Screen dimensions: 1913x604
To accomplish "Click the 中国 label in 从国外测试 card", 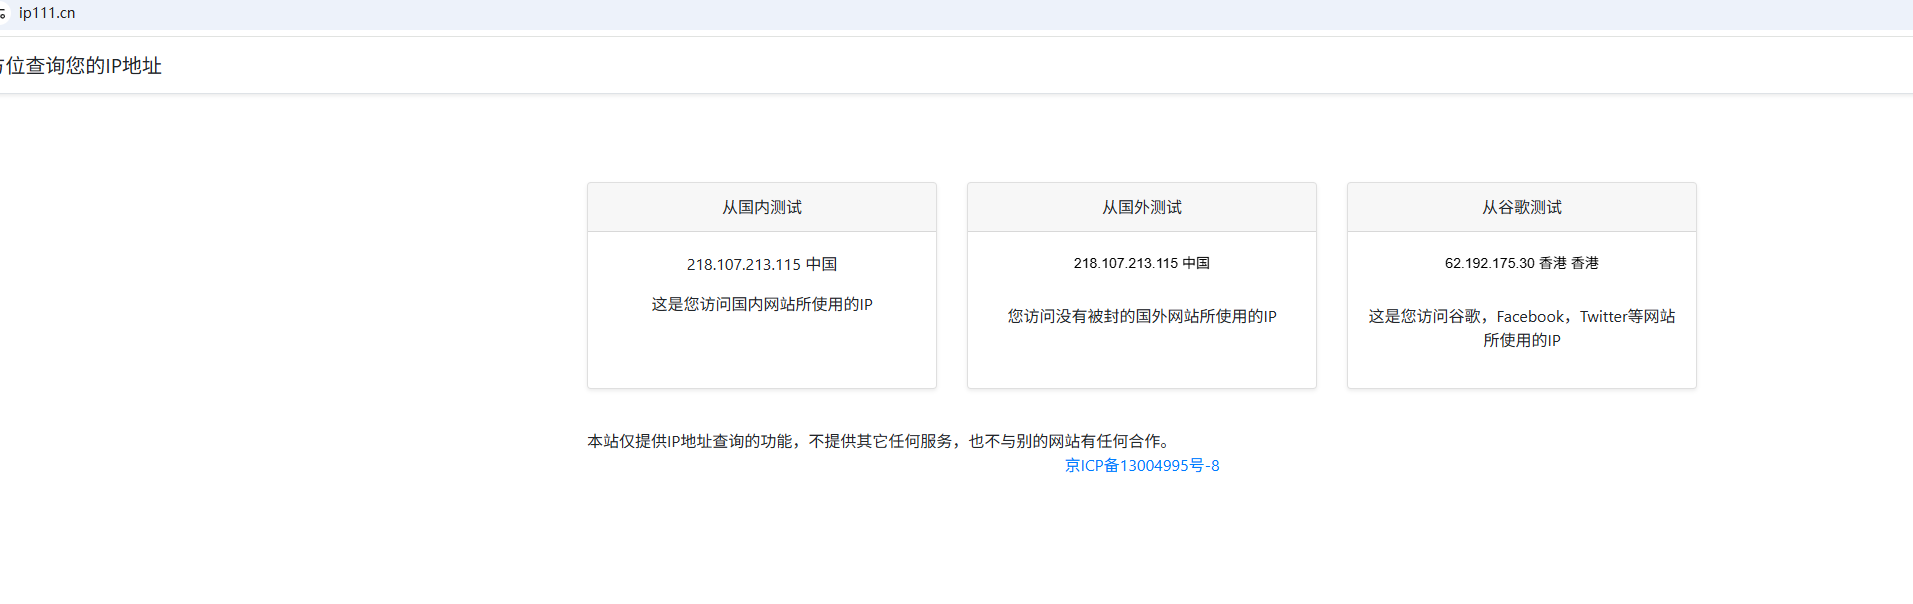I will [1196, 263].
